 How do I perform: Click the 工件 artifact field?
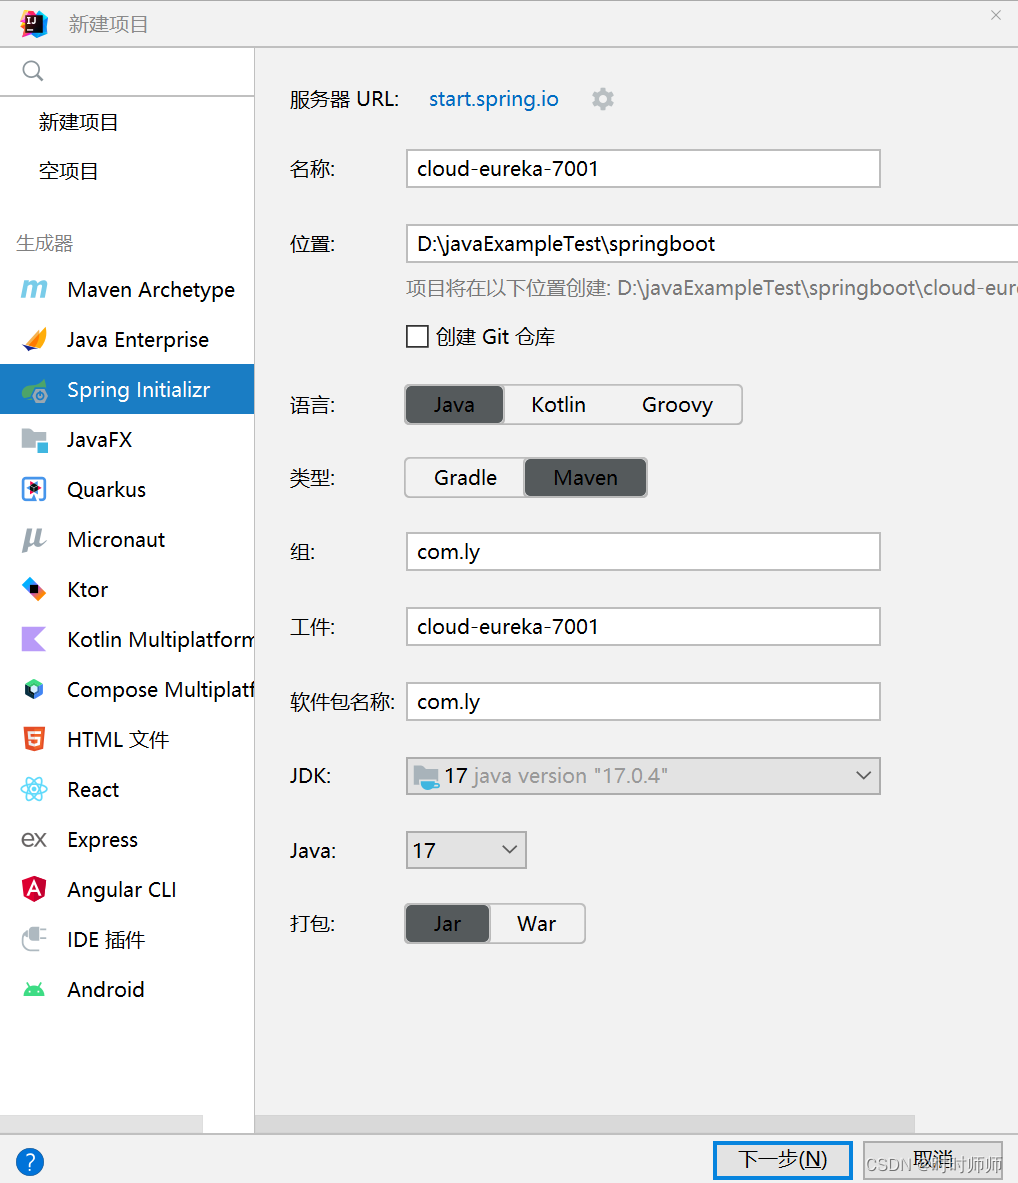point(643,626)
